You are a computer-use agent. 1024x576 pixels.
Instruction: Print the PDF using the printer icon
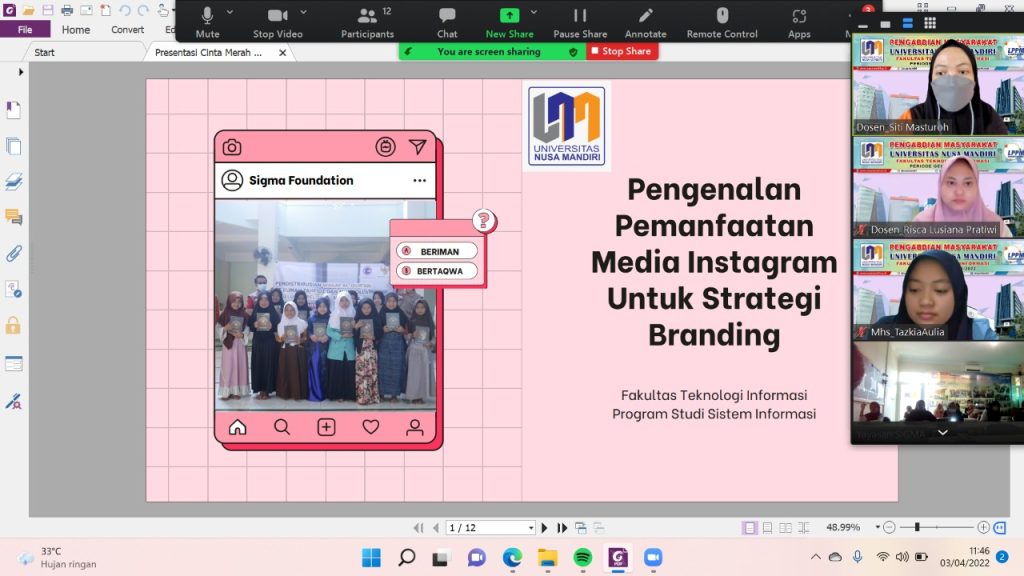coord(67,10)
